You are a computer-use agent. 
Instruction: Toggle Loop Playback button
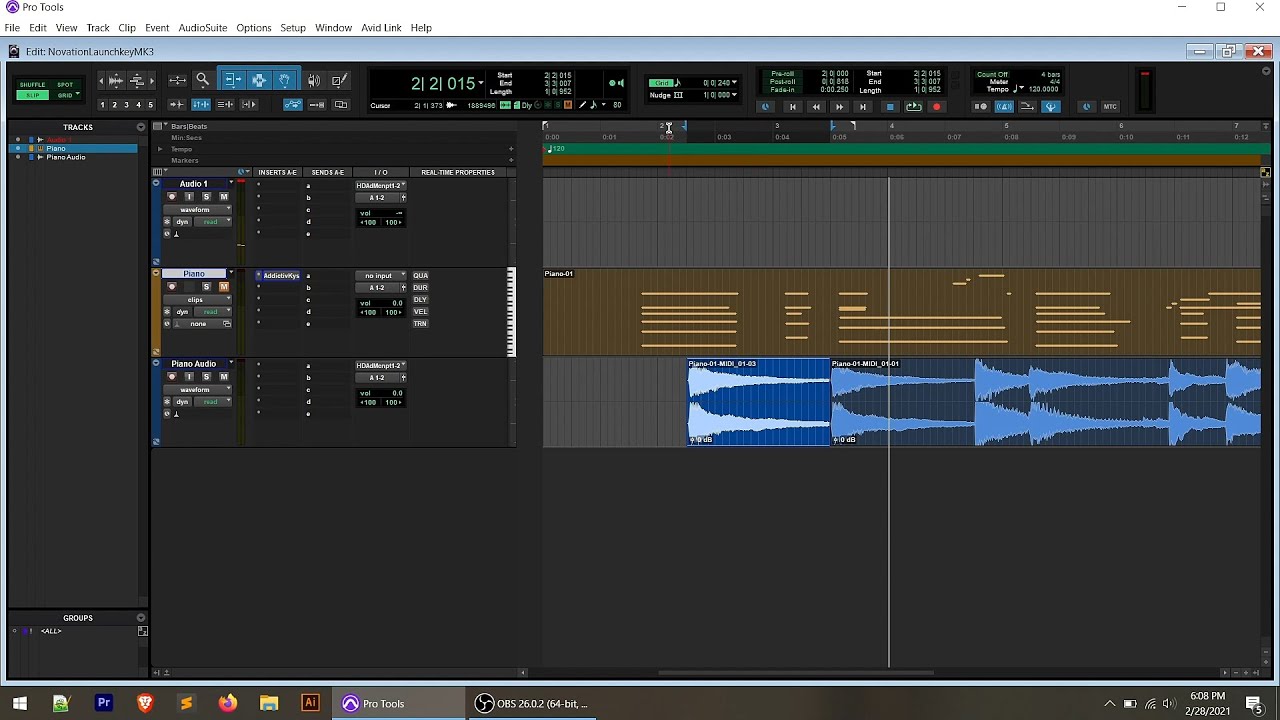(x=913, y=107)
